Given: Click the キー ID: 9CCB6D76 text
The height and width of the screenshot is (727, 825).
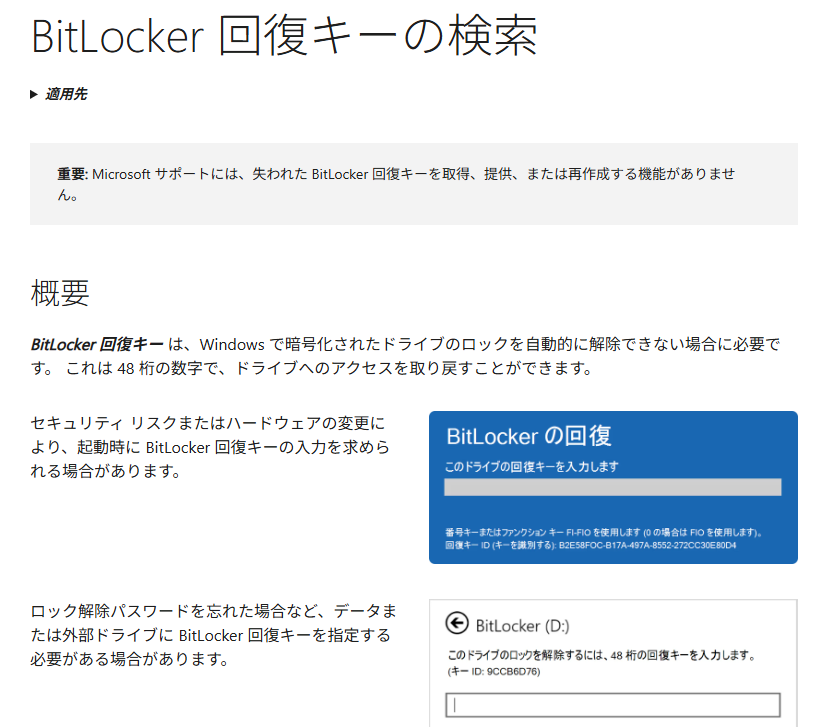Looking at the screenshot, I should [494, 672].
